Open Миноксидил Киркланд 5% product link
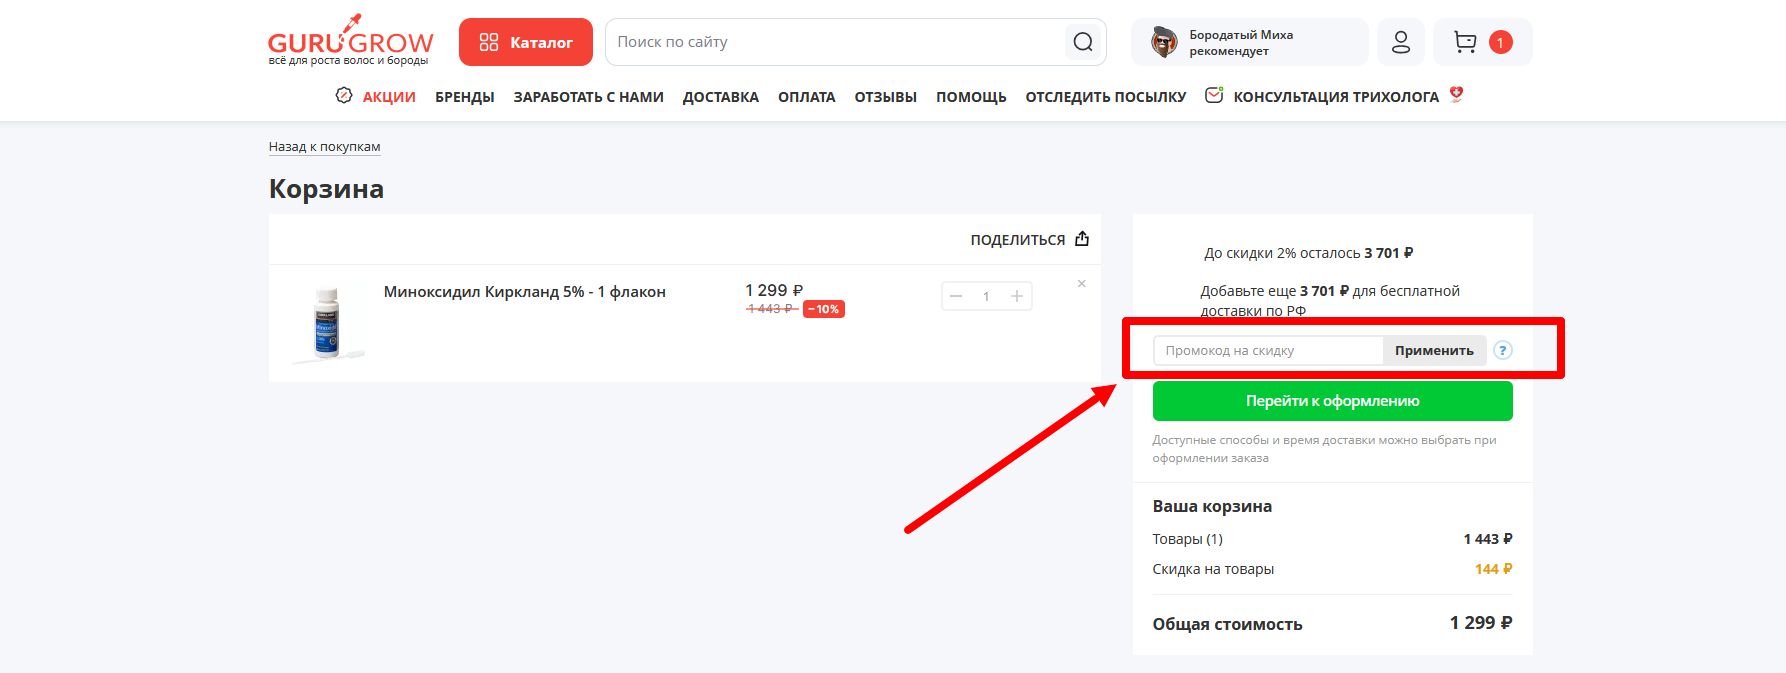 coord(525,292)
